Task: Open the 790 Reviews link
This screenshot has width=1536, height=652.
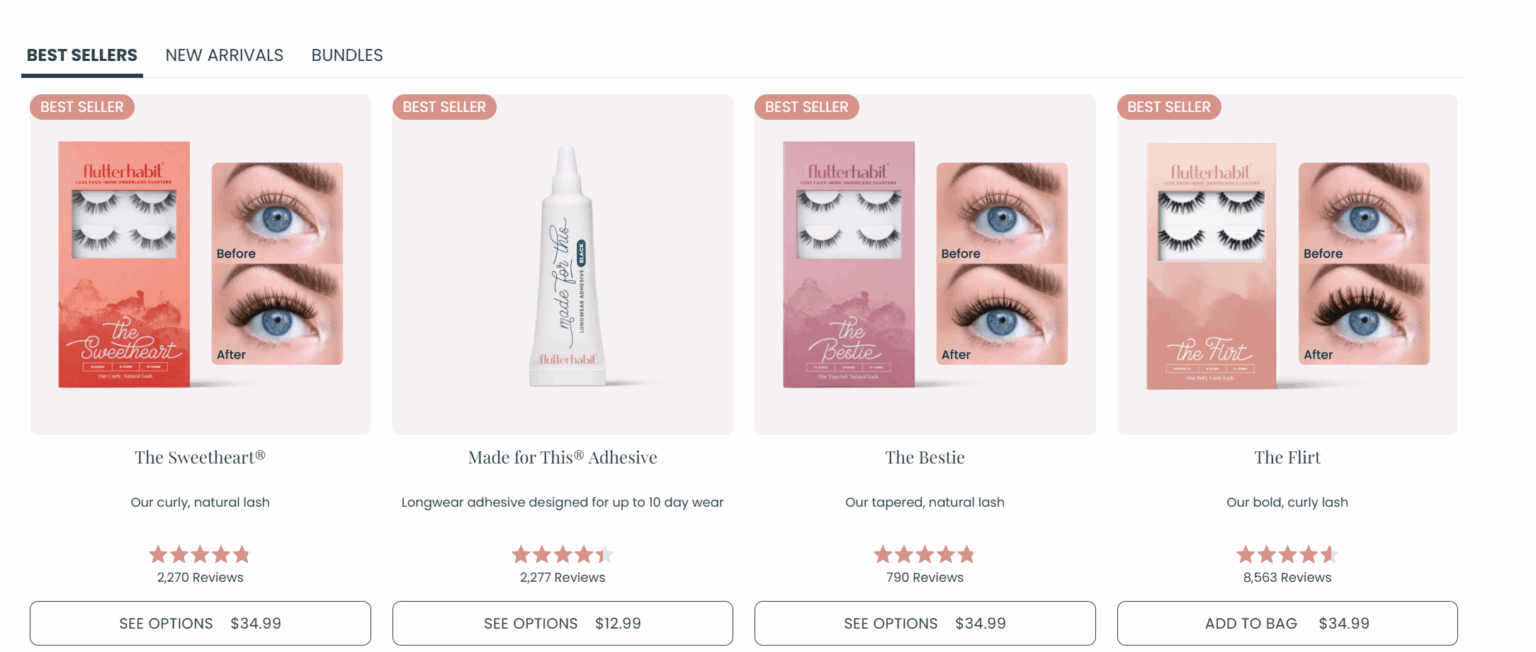Action: click(x=924, y=577)
